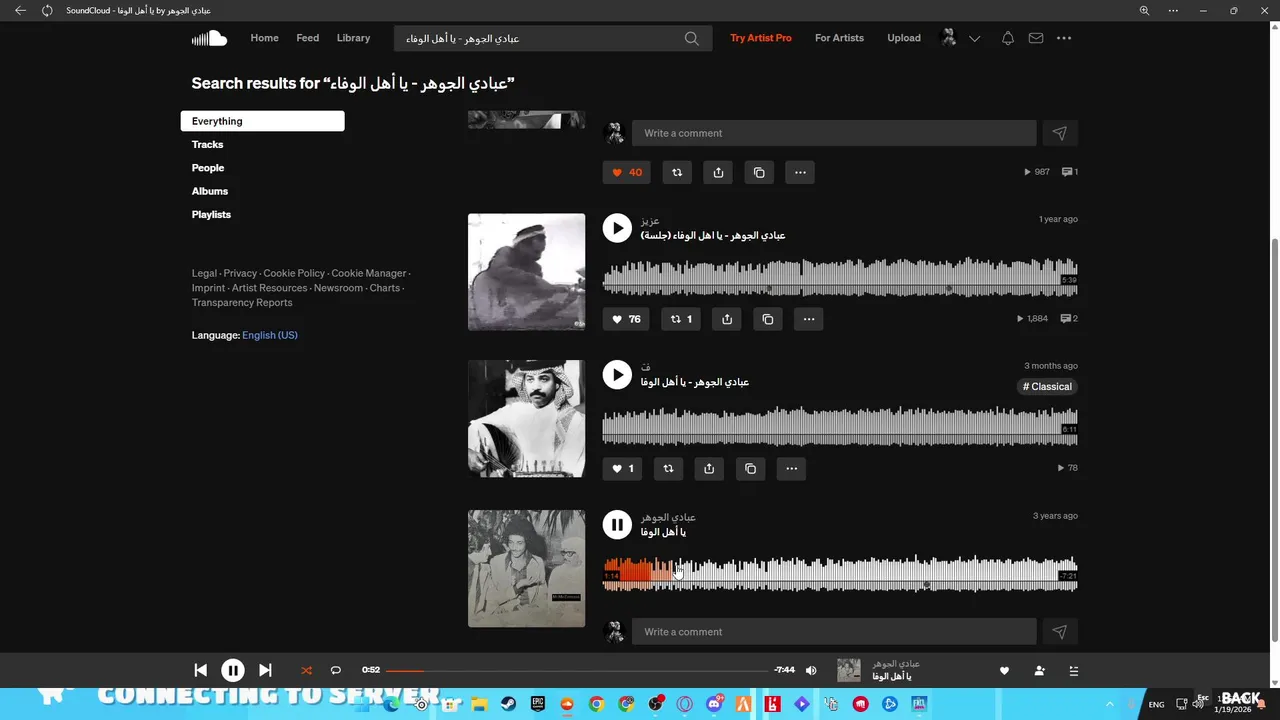Skip to previous track in player bar
1280x720 pixels.
tap(200, 670)
